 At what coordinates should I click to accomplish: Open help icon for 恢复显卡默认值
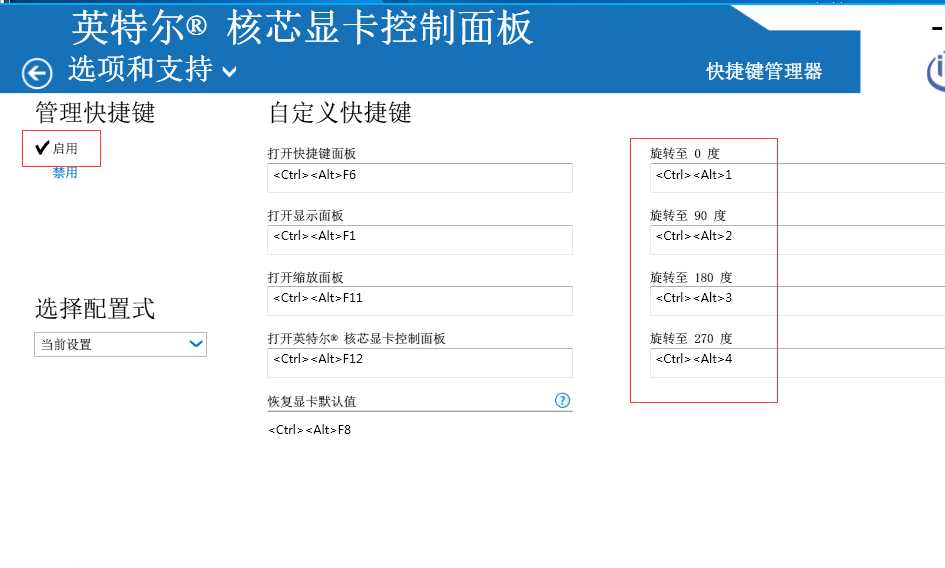(562, 400)
